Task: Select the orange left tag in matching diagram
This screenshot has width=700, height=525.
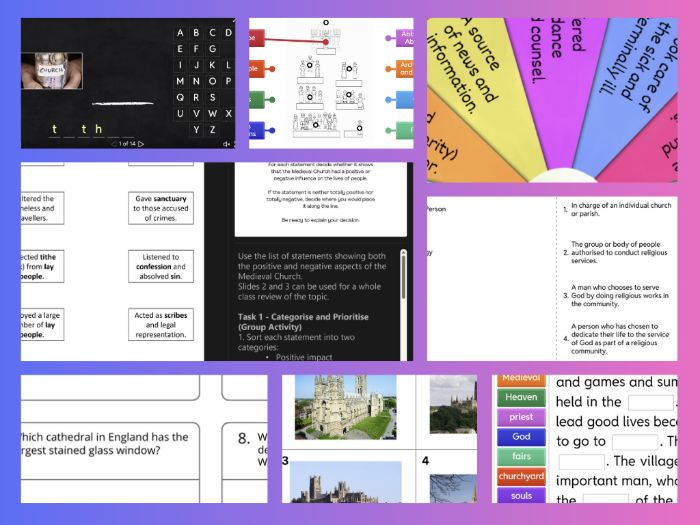Action: (257, 69)
